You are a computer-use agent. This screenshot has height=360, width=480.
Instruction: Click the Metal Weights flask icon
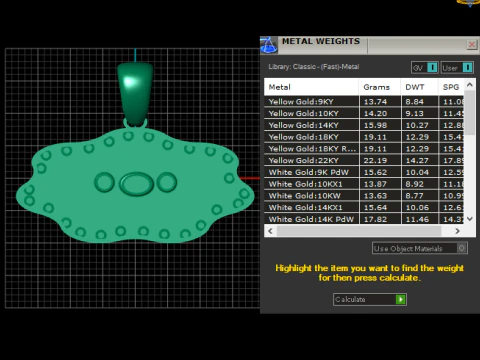[x=268, y=45]
